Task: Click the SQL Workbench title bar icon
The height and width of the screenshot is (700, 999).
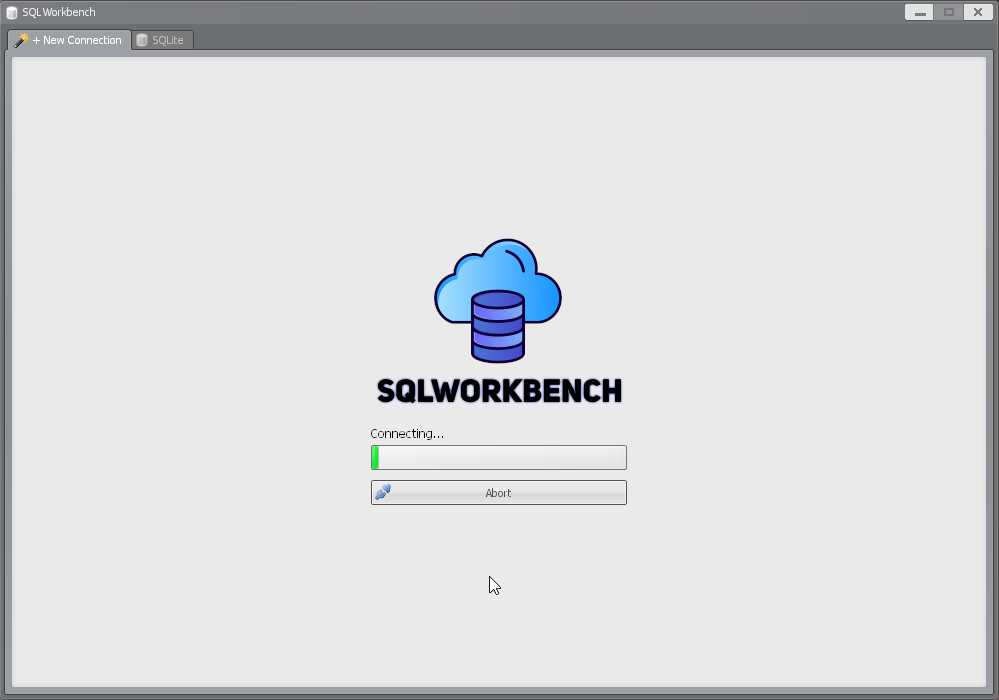Action: (x=11, y=13)
